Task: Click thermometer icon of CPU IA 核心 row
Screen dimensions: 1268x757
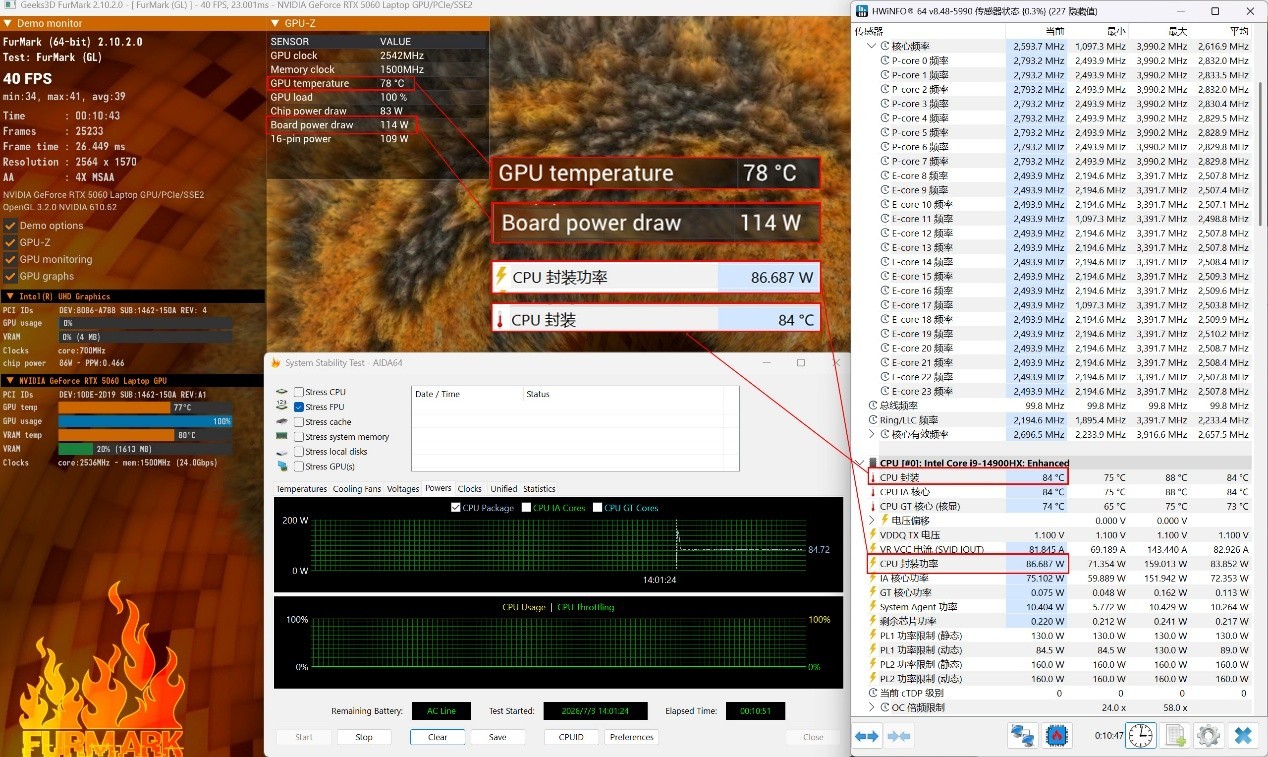Action: coord(873,492)
